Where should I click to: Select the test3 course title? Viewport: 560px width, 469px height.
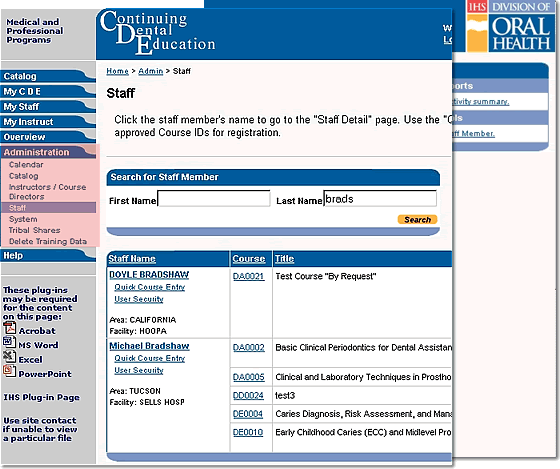coord(285,396)
